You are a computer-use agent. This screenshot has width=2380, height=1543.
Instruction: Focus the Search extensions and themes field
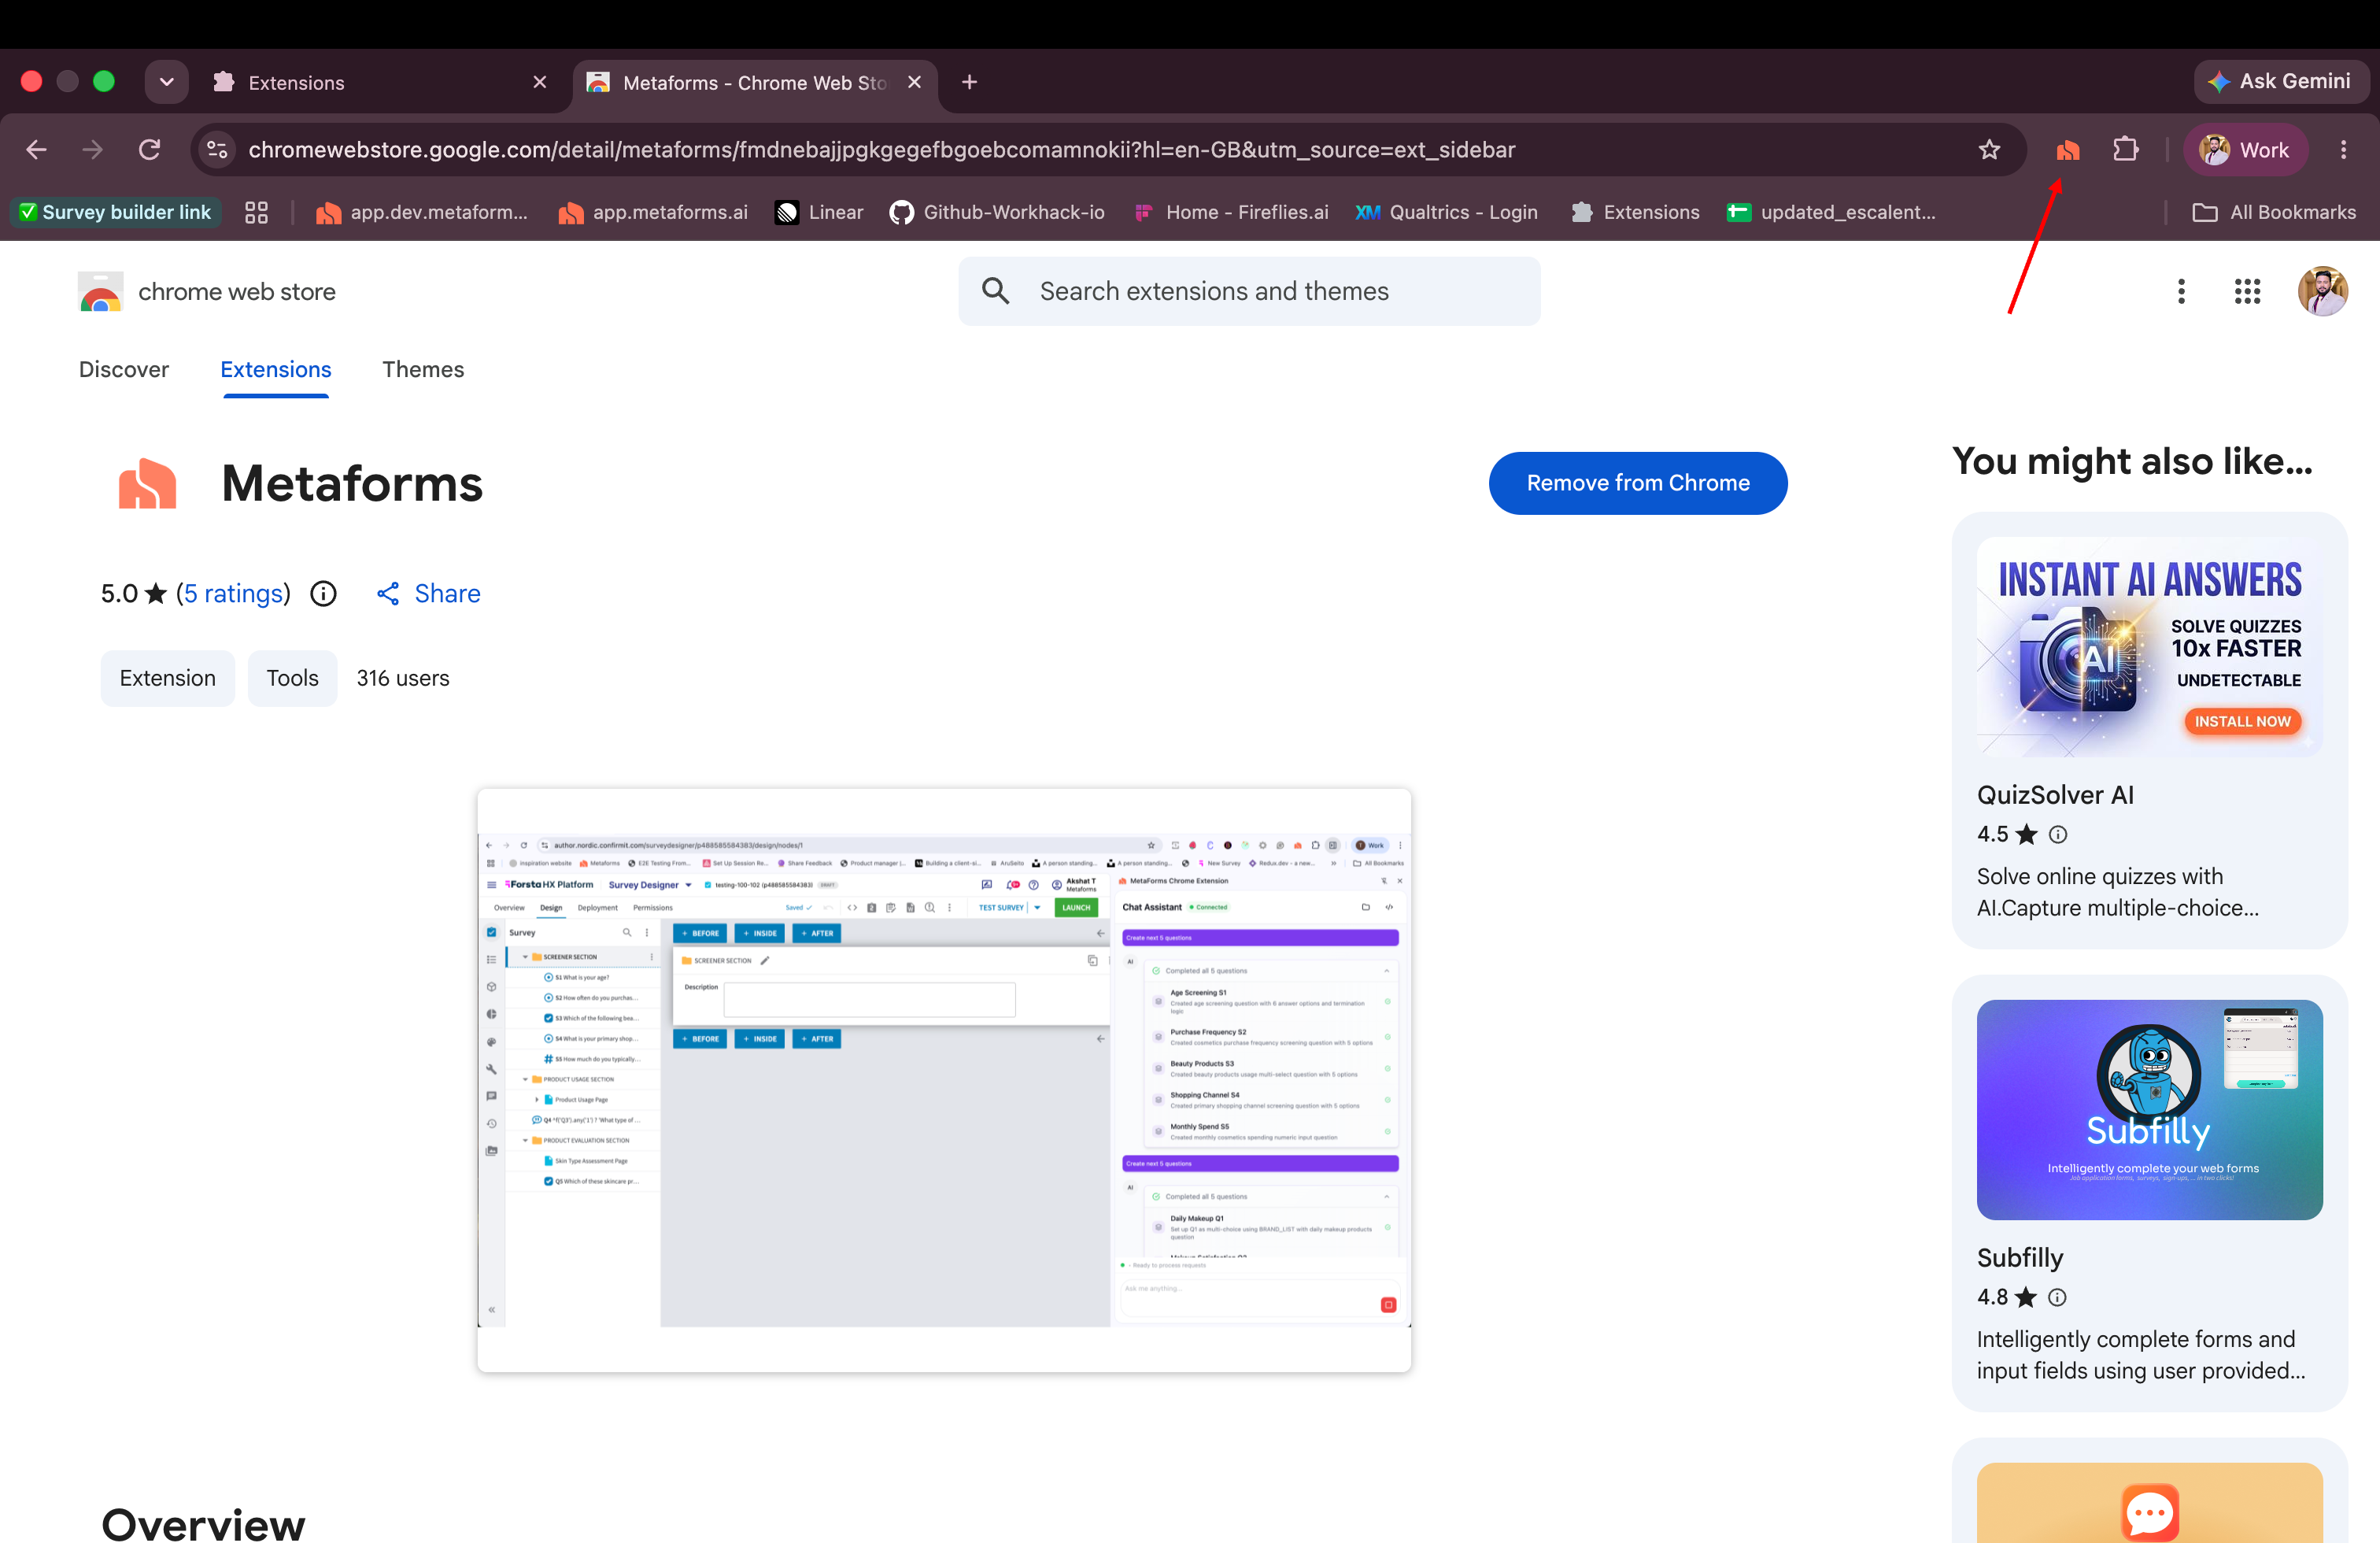1249,291
